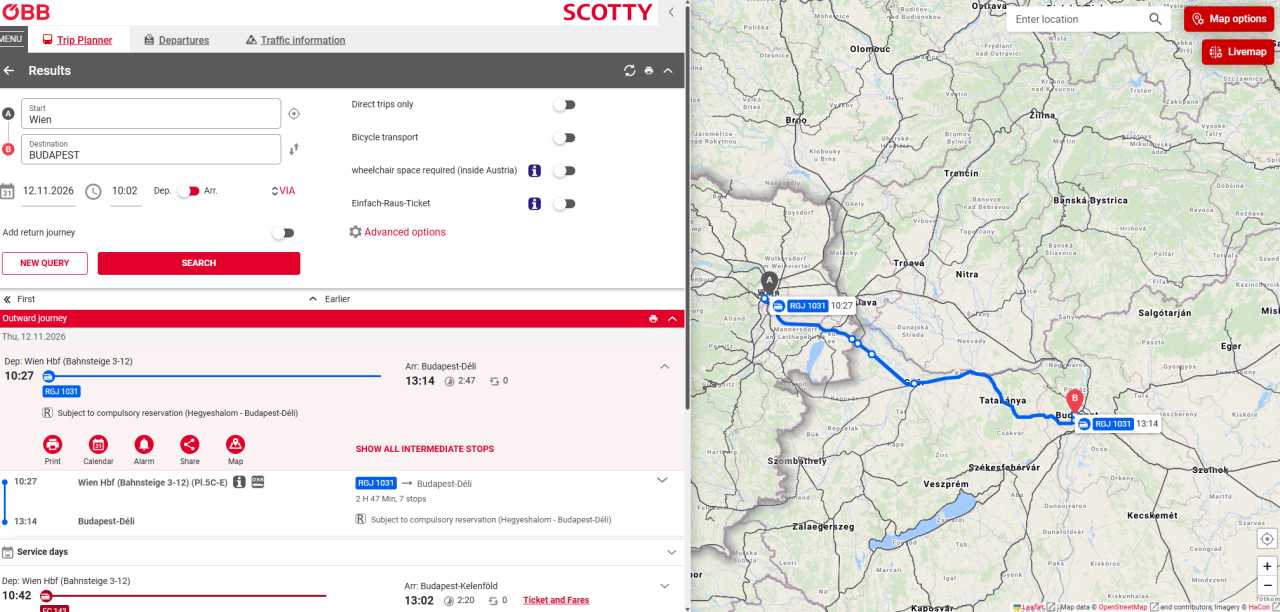Set an Alarm for the RGJ 1031 journey
The height and width of the screenshot is (612, 1280).
(x=144, y=444)
